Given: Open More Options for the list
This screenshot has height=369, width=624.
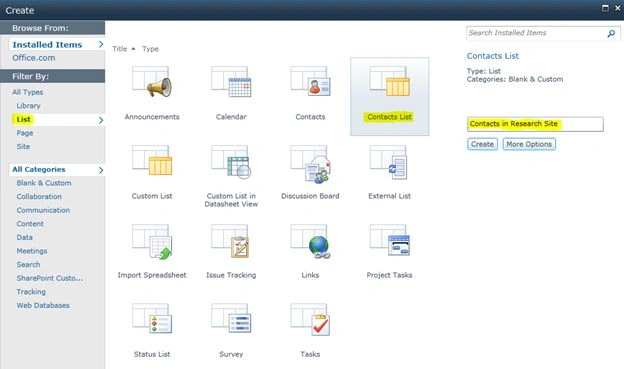Looking at the screenshot, I should click(x=529, y=144).
